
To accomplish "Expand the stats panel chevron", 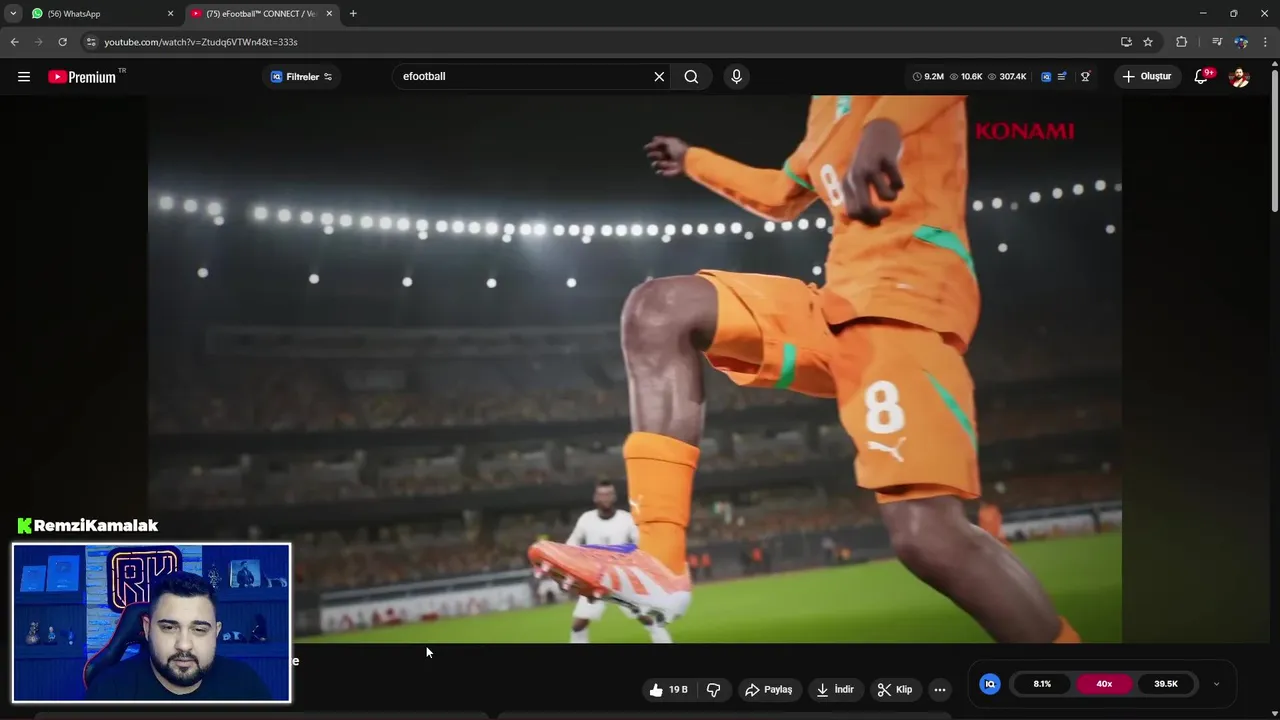I will [1216, 684].
